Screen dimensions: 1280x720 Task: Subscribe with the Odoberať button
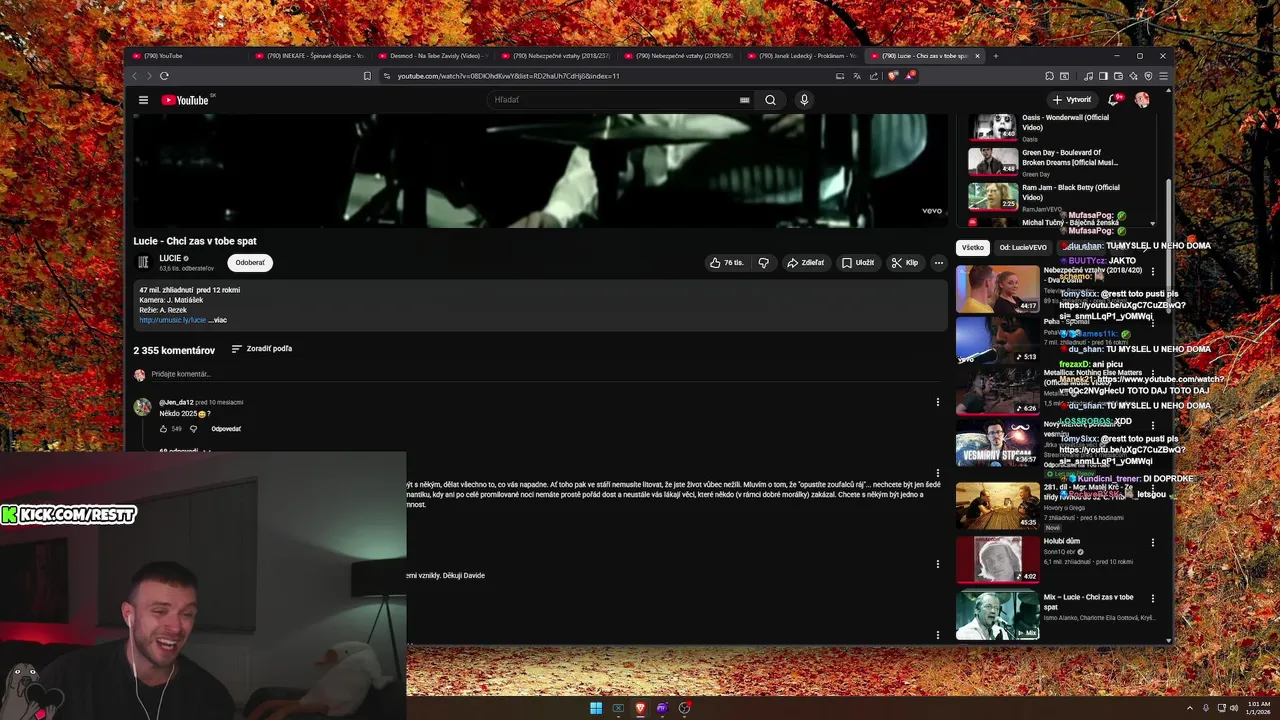pyautogui.click(x=250, y=263)
